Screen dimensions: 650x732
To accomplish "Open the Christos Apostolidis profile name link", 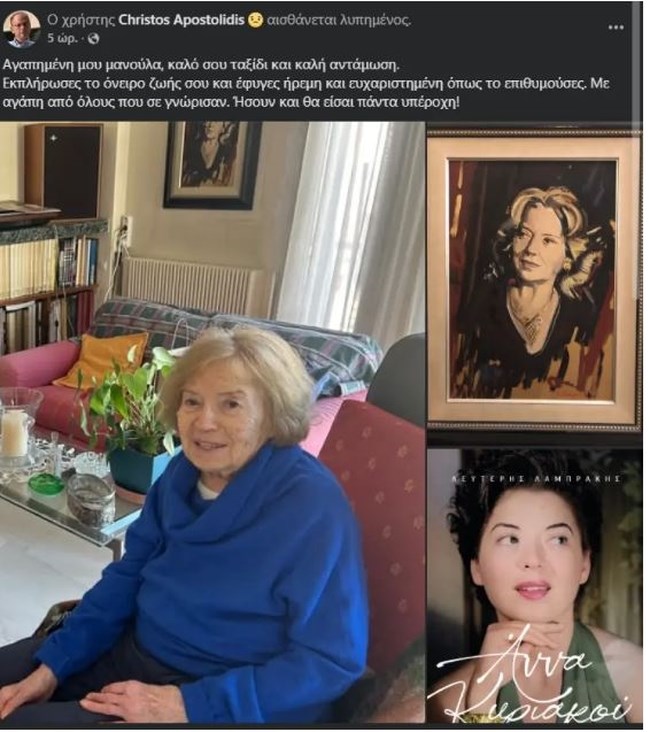I will (x=182, y=20).
